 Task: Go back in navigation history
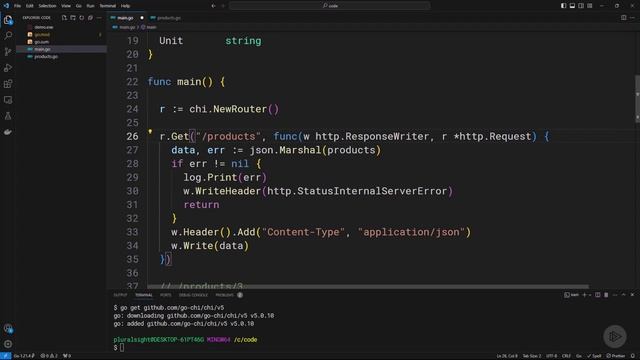tap(213, 6)
